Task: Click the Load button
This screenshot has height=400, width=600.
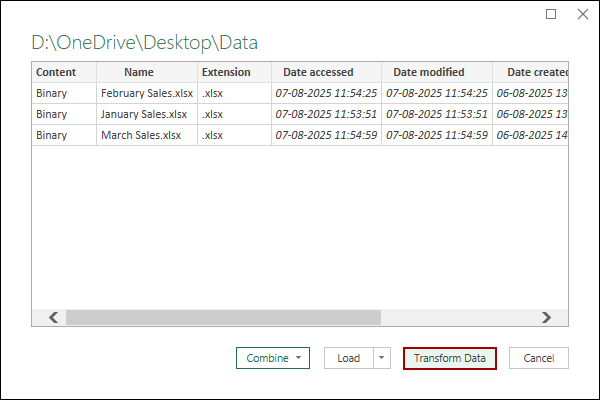Action: pyautogui.click(x=348, y=358)
